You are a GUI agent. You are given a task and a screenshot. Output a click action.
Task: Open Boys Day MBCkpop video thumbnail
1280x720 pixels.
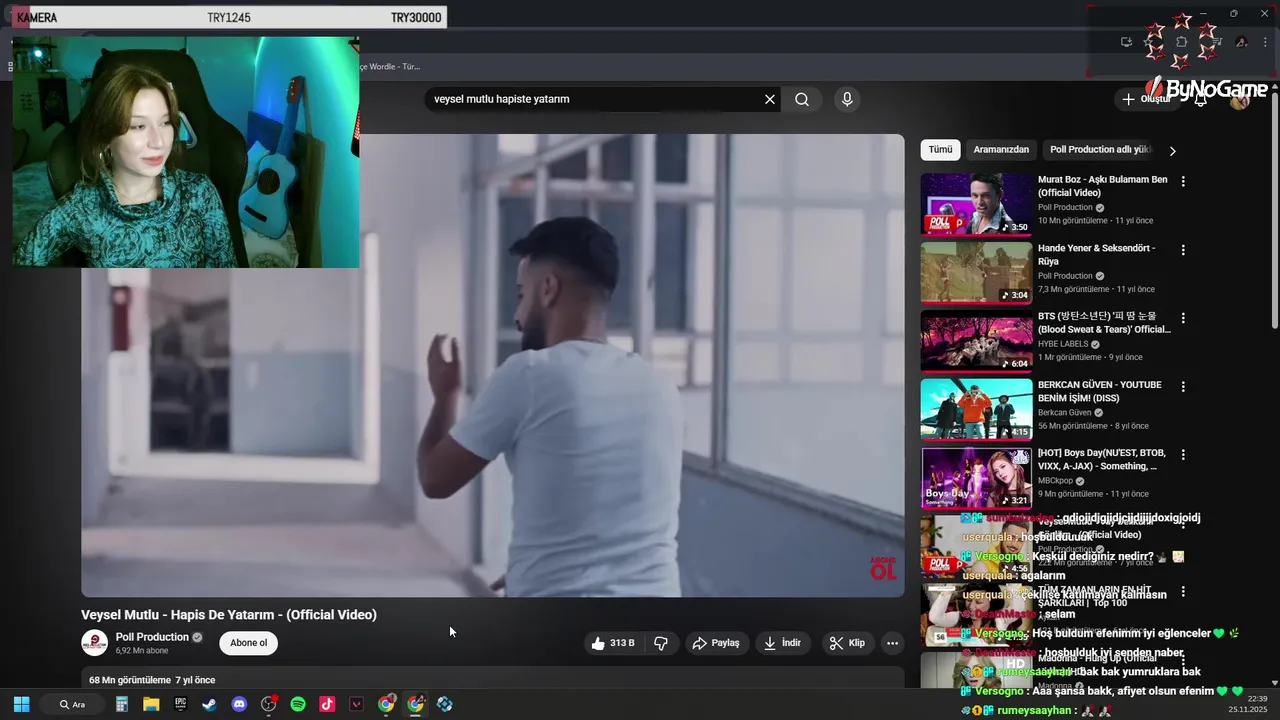click(976, 477)
